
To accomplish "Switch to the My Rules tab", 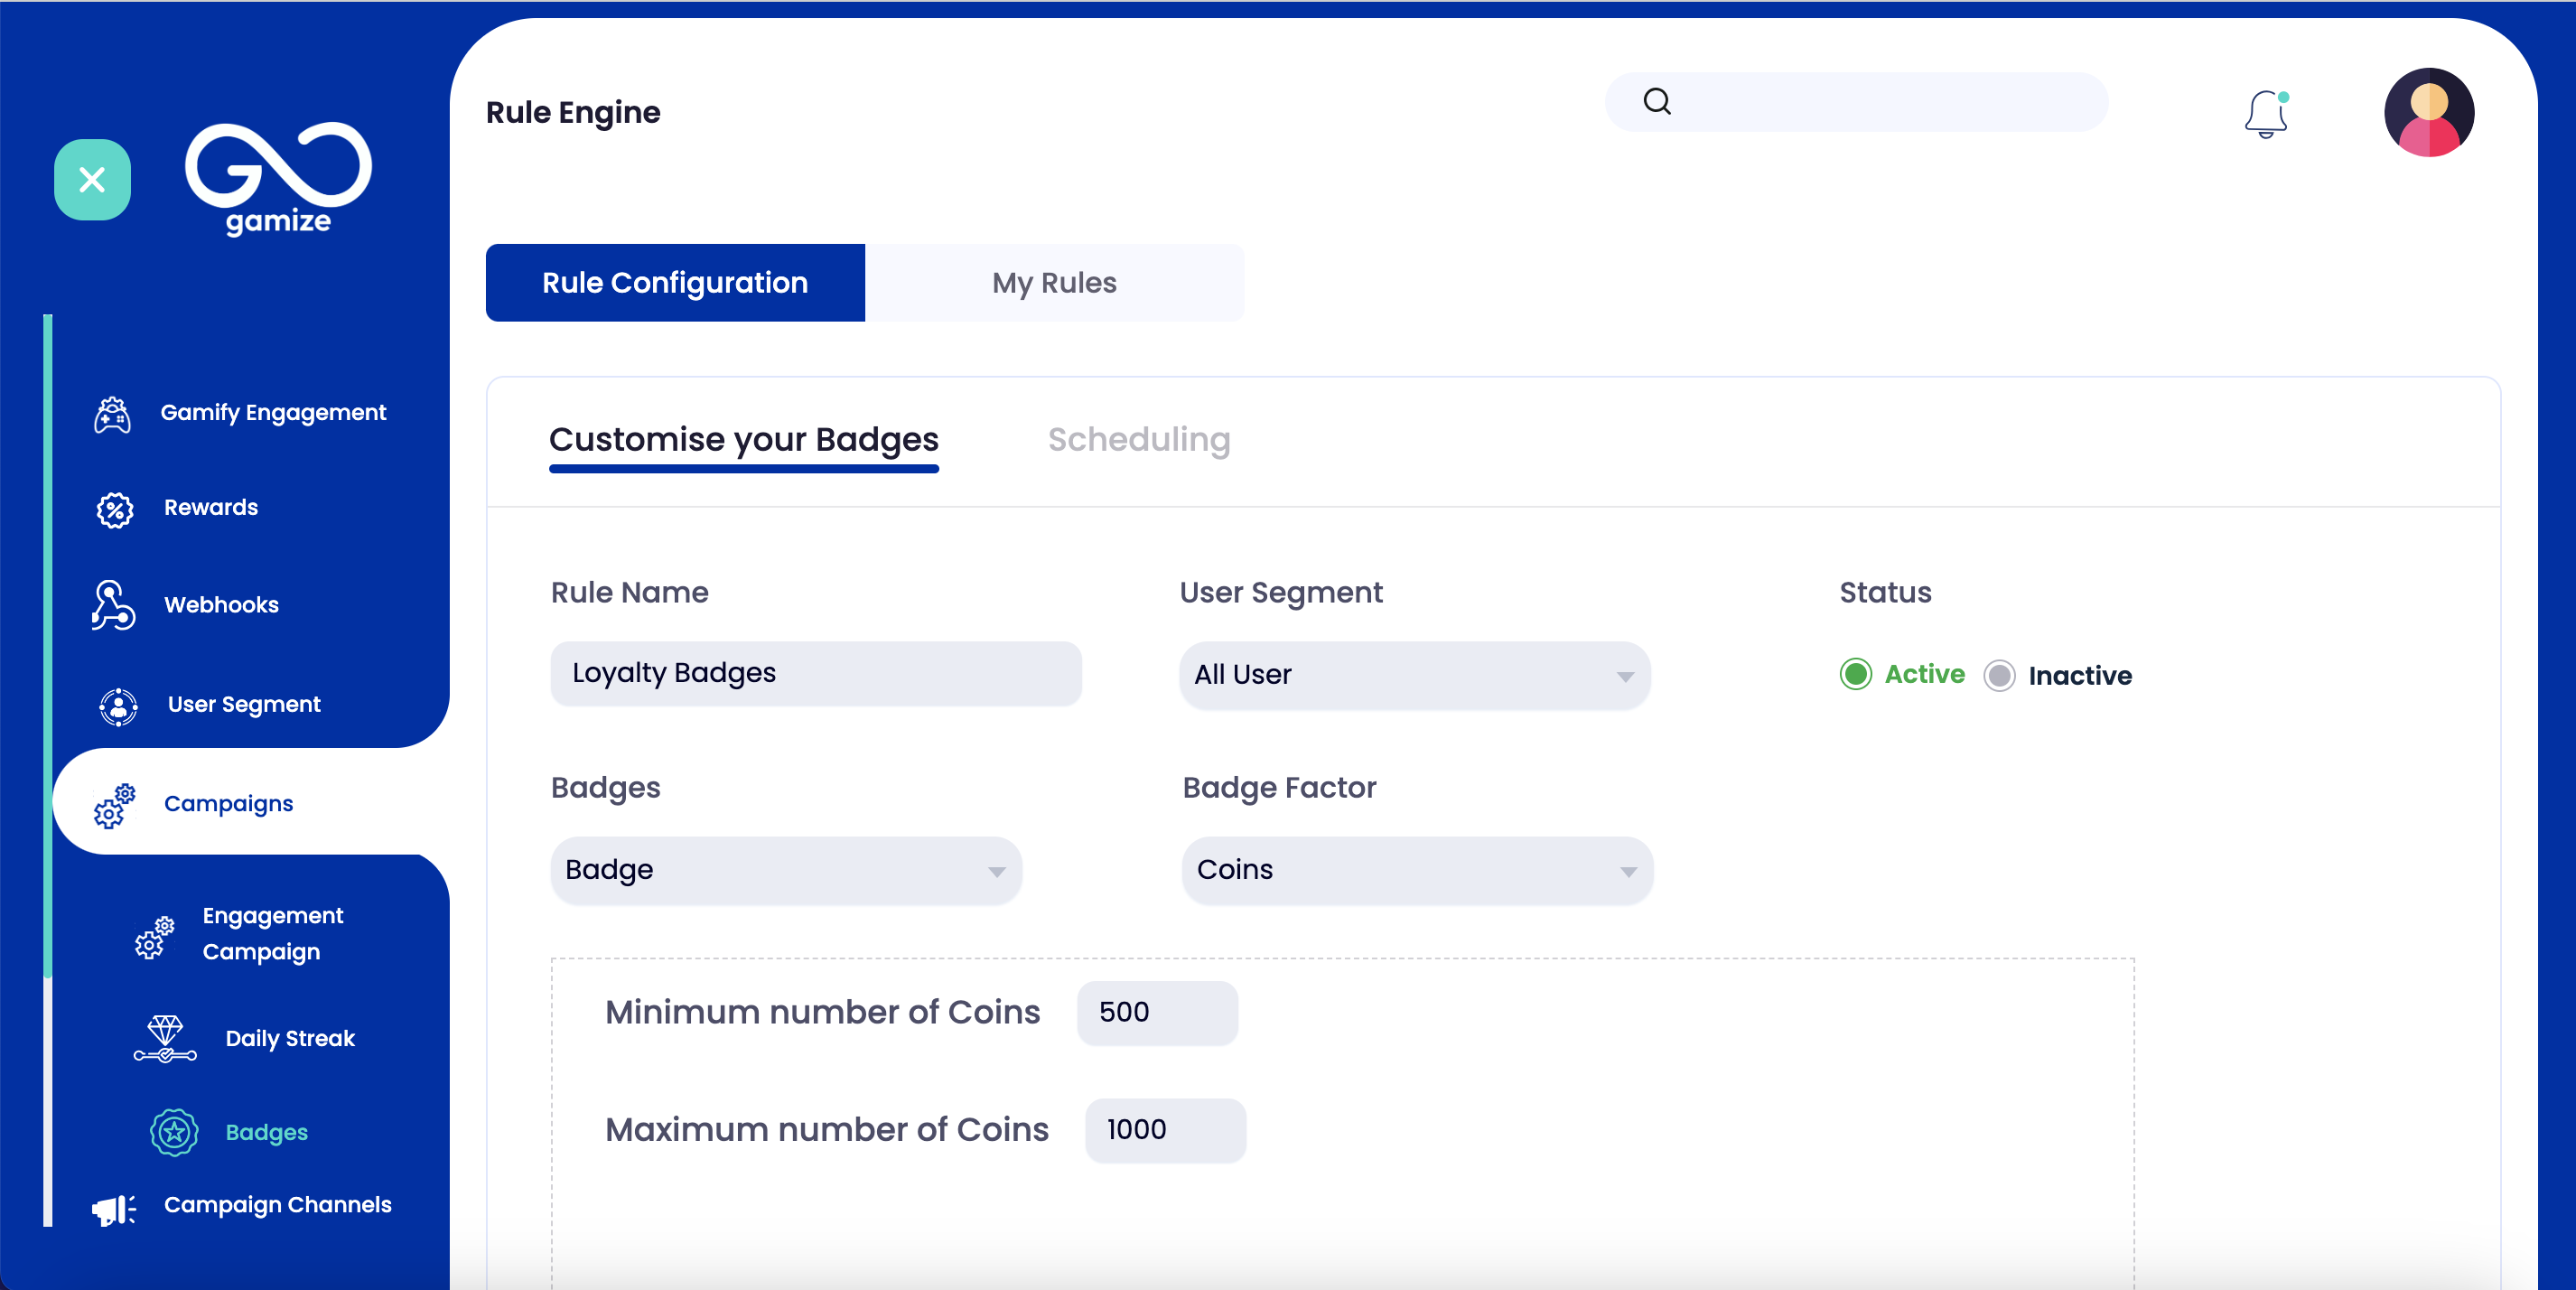I will point(1054,283).
